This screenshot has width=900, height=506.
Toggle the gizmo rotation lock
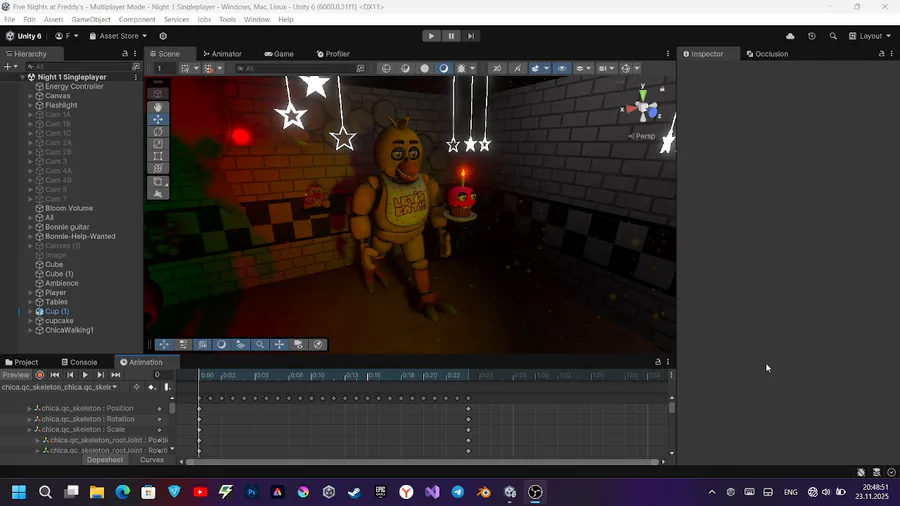662,89
